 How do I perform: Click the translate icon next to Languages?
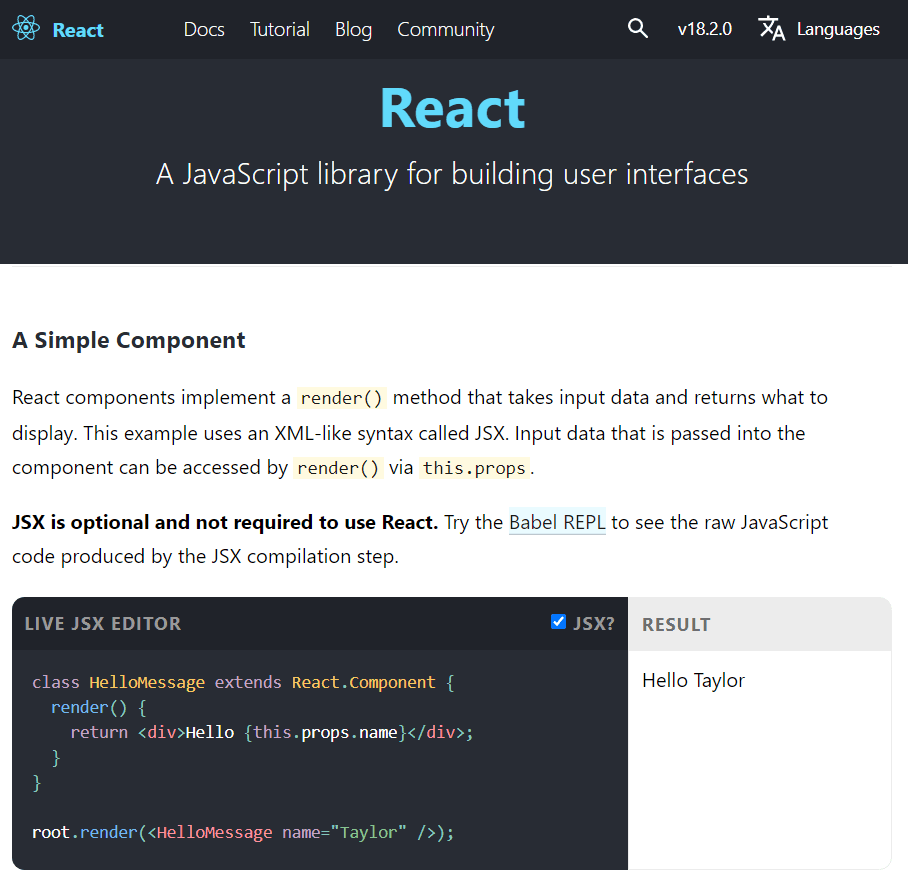pyautogui.click(x=771, y=29)
